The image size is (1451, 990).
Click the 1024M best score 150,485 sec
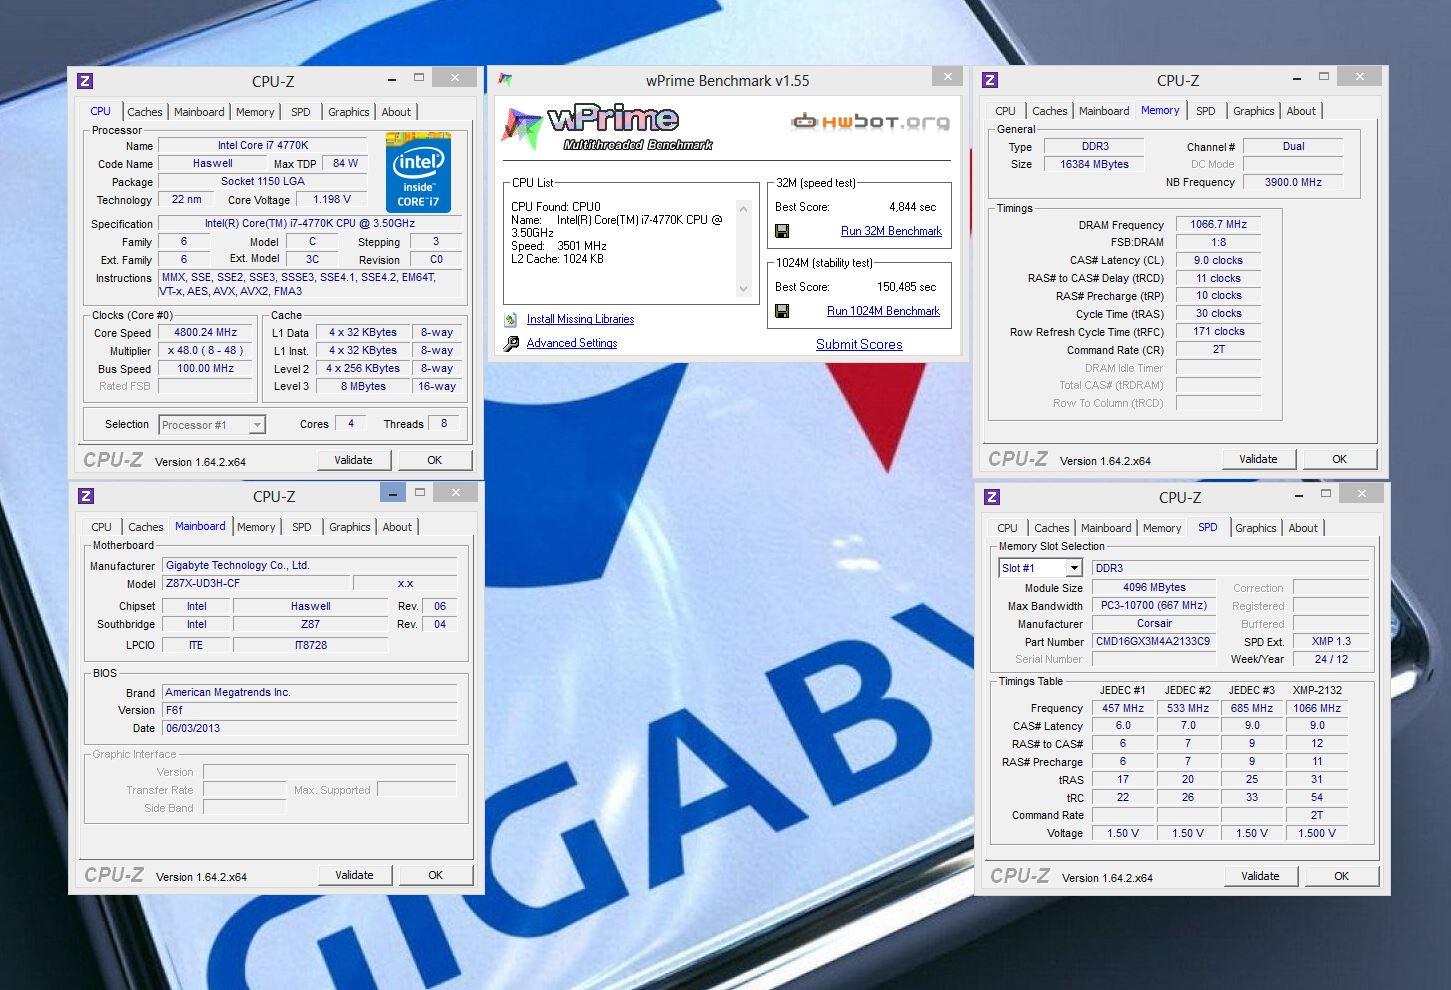(906, 287)
